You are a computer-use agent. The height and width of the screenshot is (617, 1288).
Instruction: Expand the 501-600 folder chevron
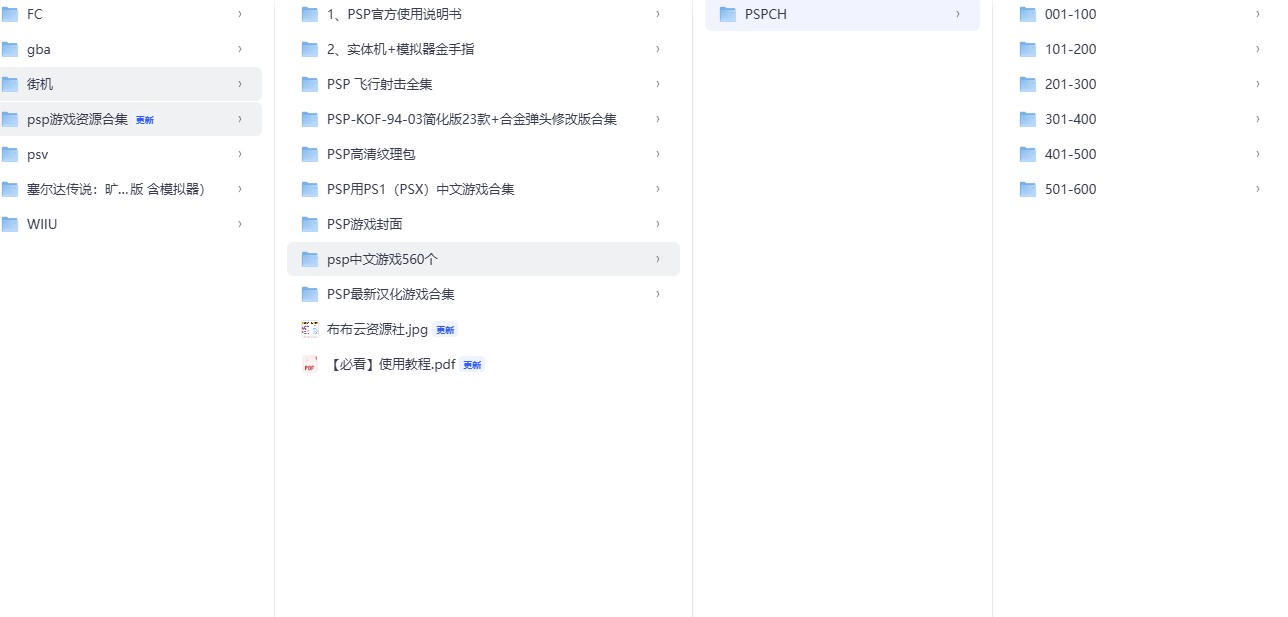tap(1257, 189)
